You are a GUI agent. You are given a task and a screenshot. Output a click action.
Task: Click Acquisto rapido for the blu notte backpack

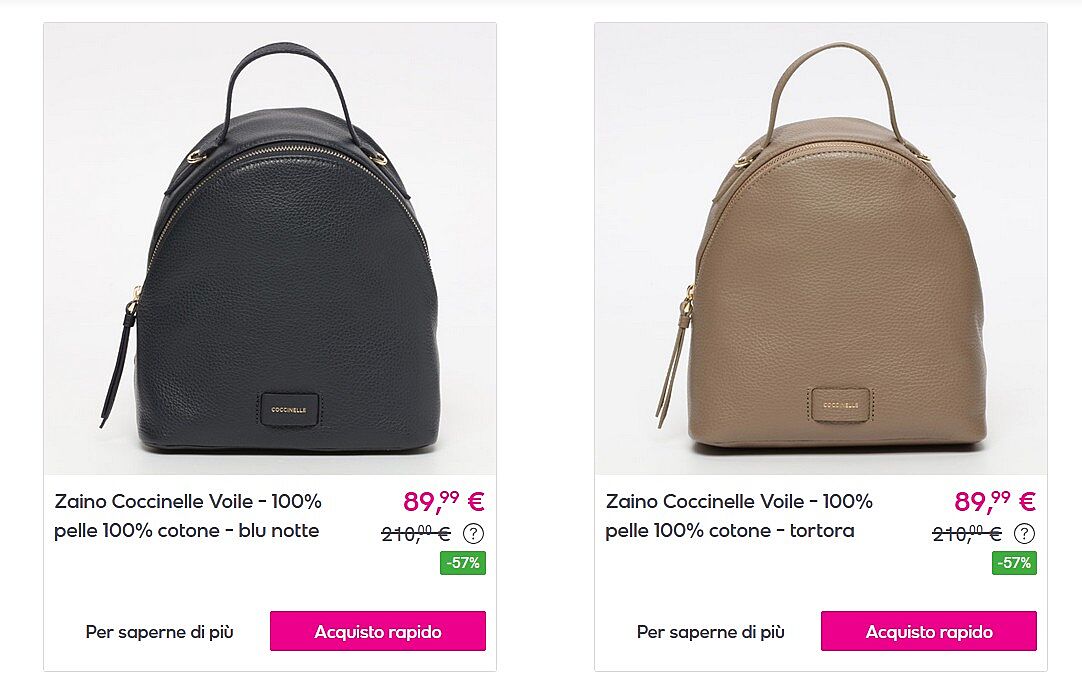pos(378,631)
